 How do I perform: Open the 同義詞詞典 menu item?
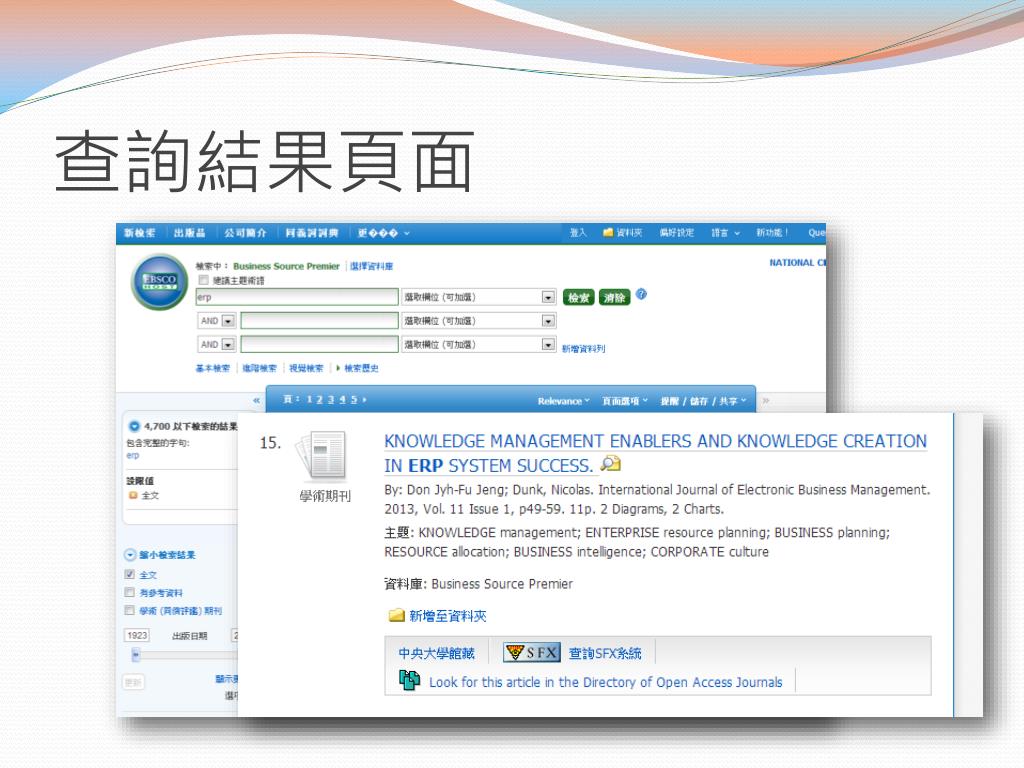[x=312, y=232]
